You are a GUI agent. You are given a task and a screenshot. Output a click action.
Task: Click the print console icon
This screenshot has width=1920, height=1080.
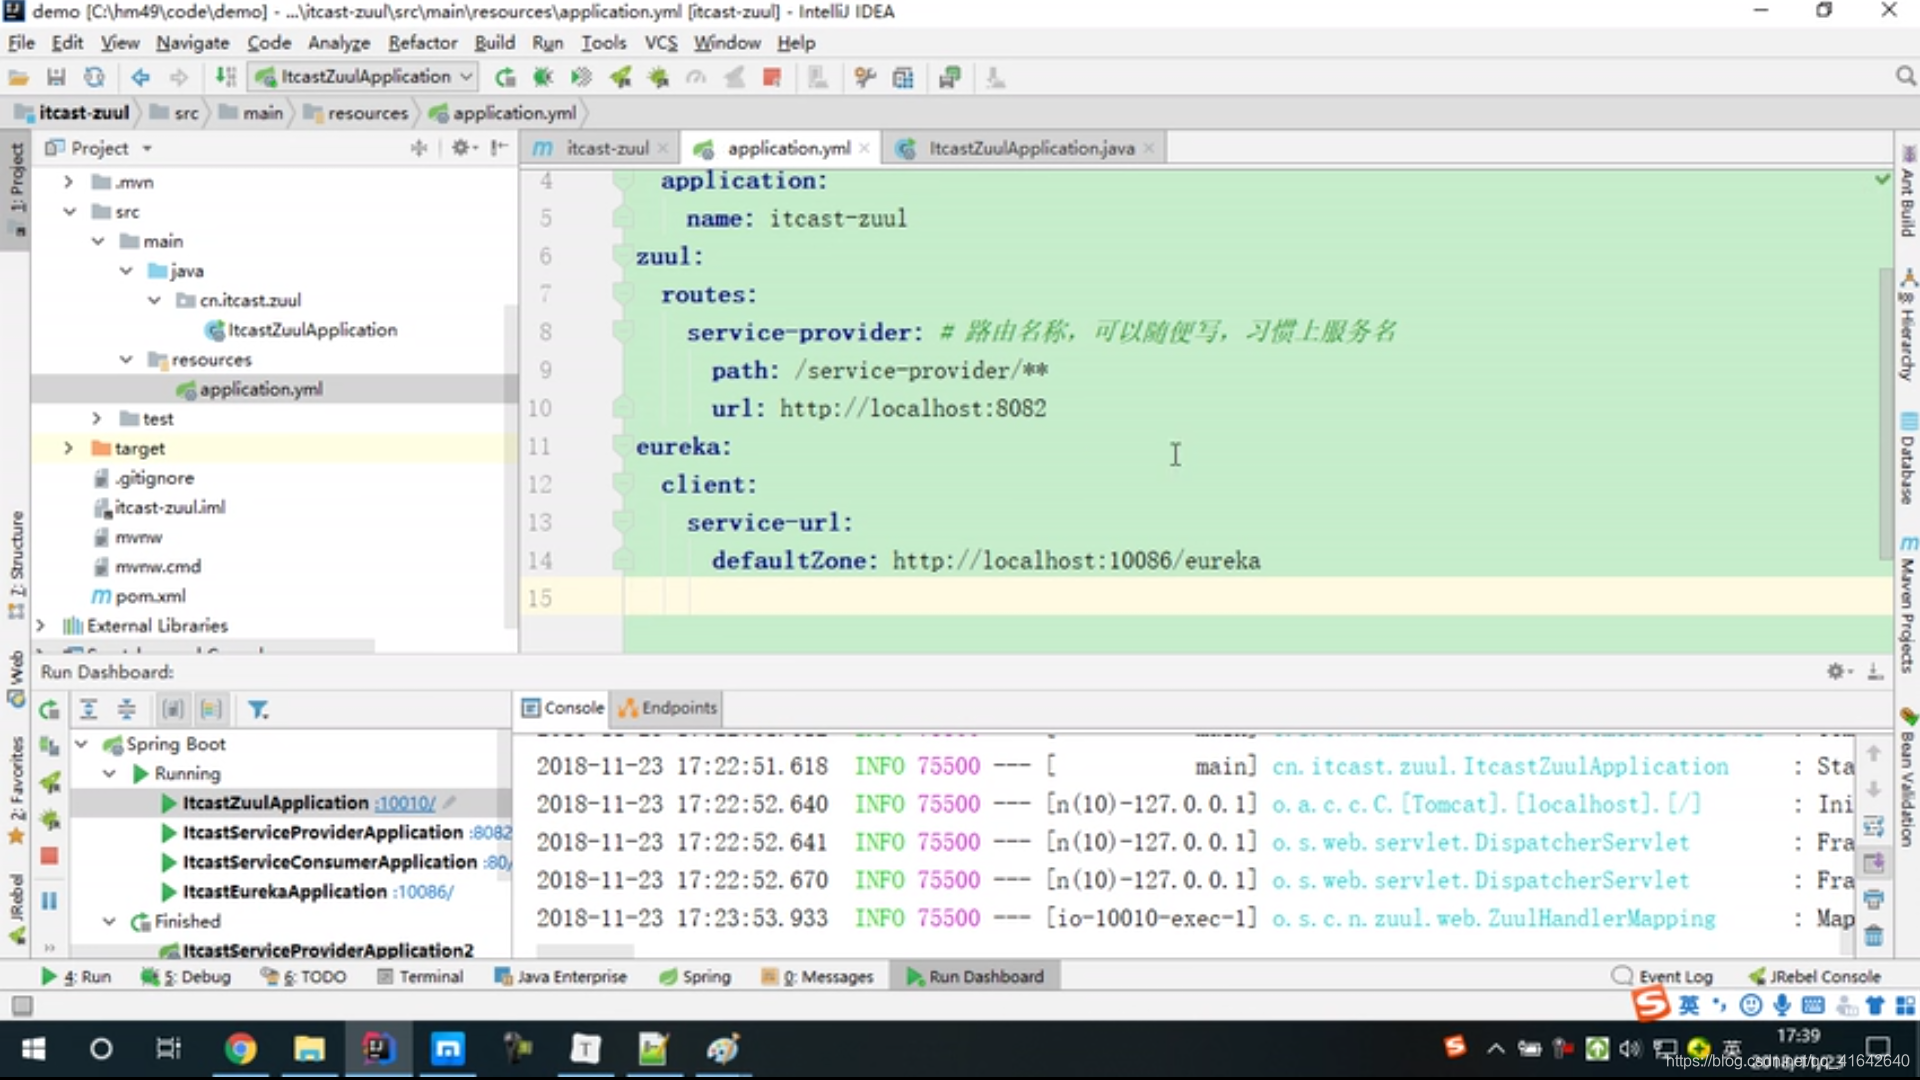[1874, 899]
